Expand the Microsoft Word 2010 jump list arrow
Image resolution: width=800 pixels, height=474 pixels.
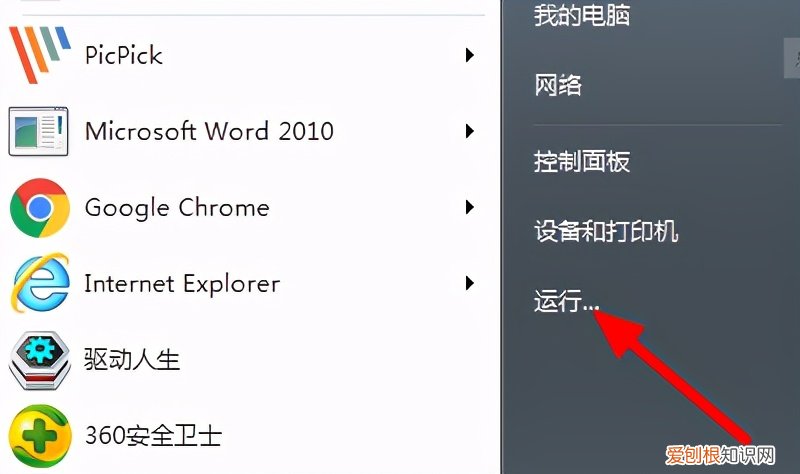[470, 131]
